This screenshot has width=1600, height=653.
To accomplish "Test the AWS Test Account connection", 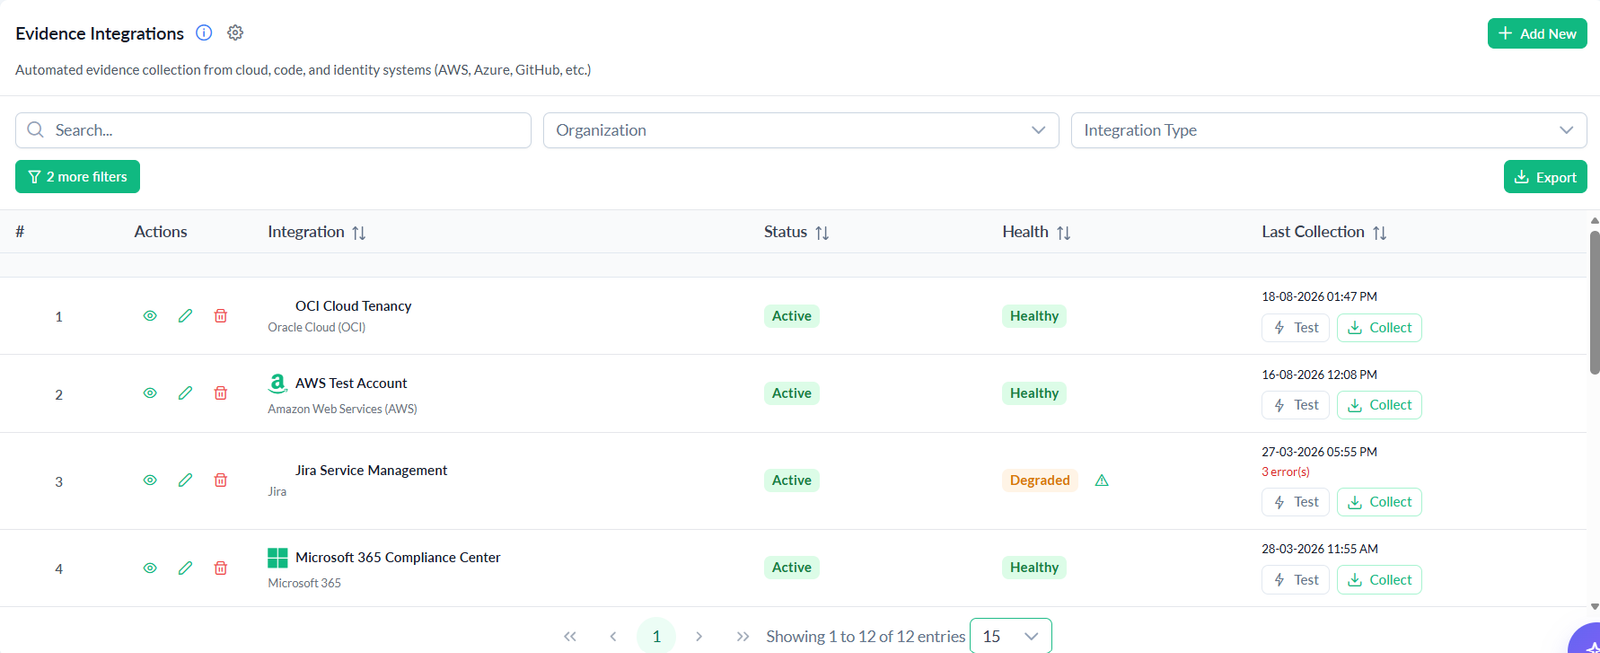I will pyautogui.click(x=1296, y=405).
